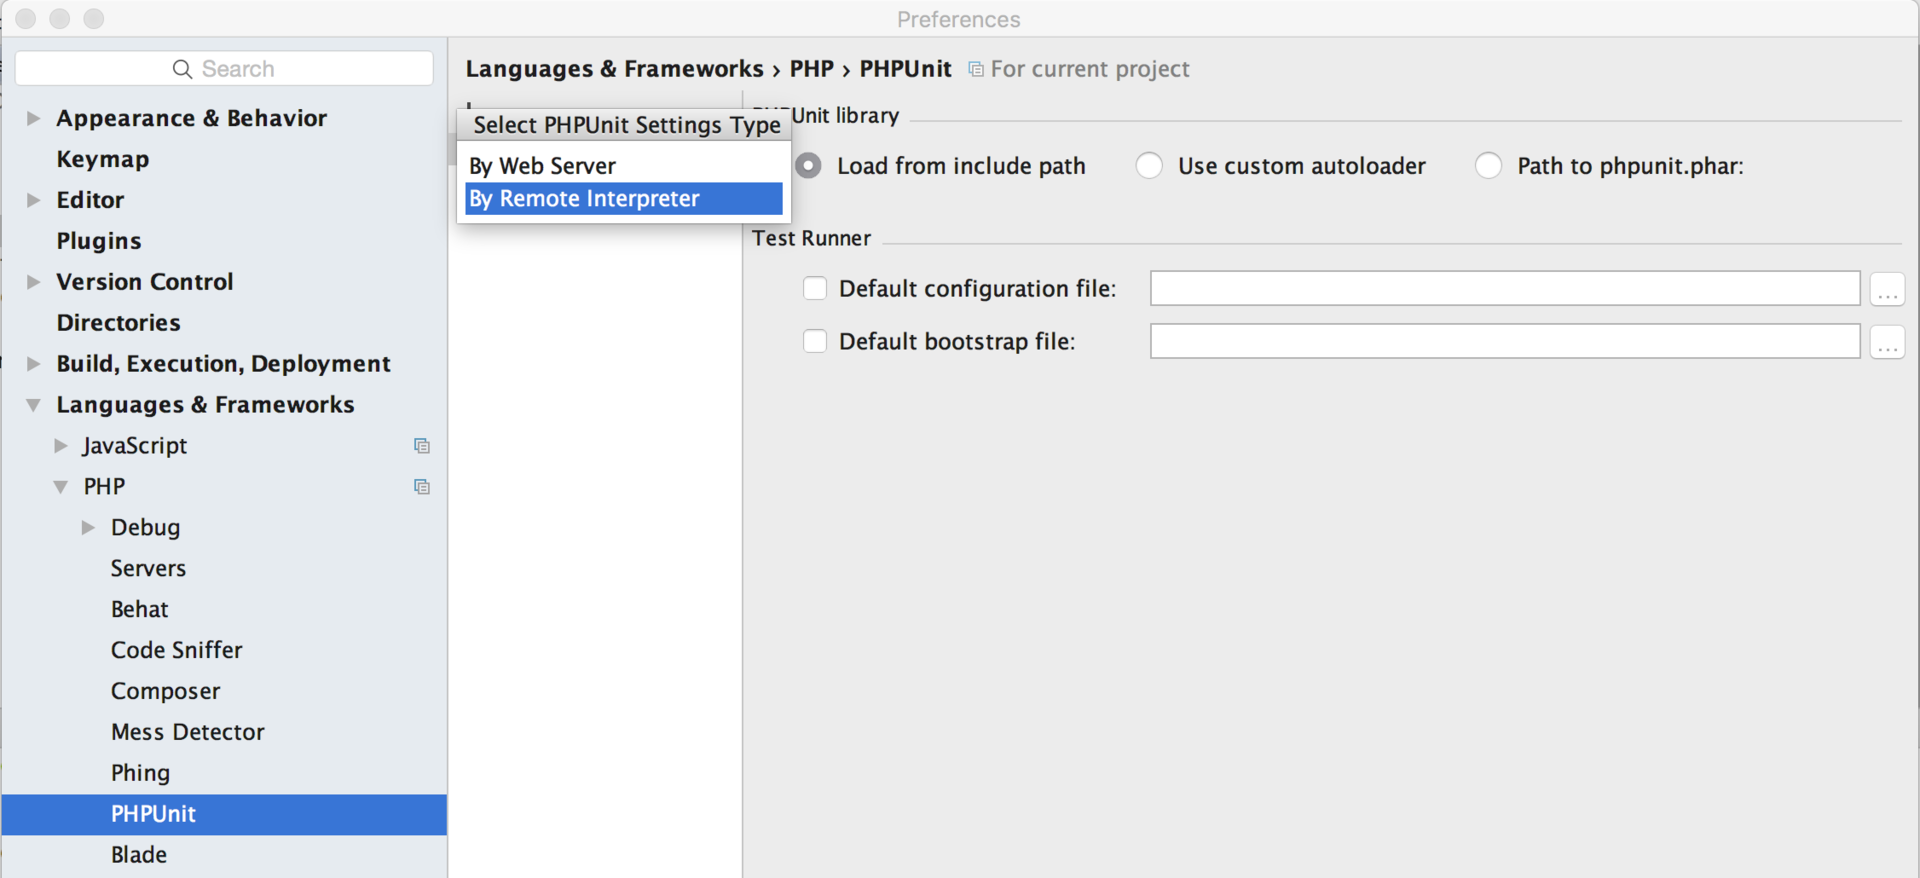This screenshot has width=1920, height=878.
Task: Expand Version Control section
Action: (x=33, y=282)
